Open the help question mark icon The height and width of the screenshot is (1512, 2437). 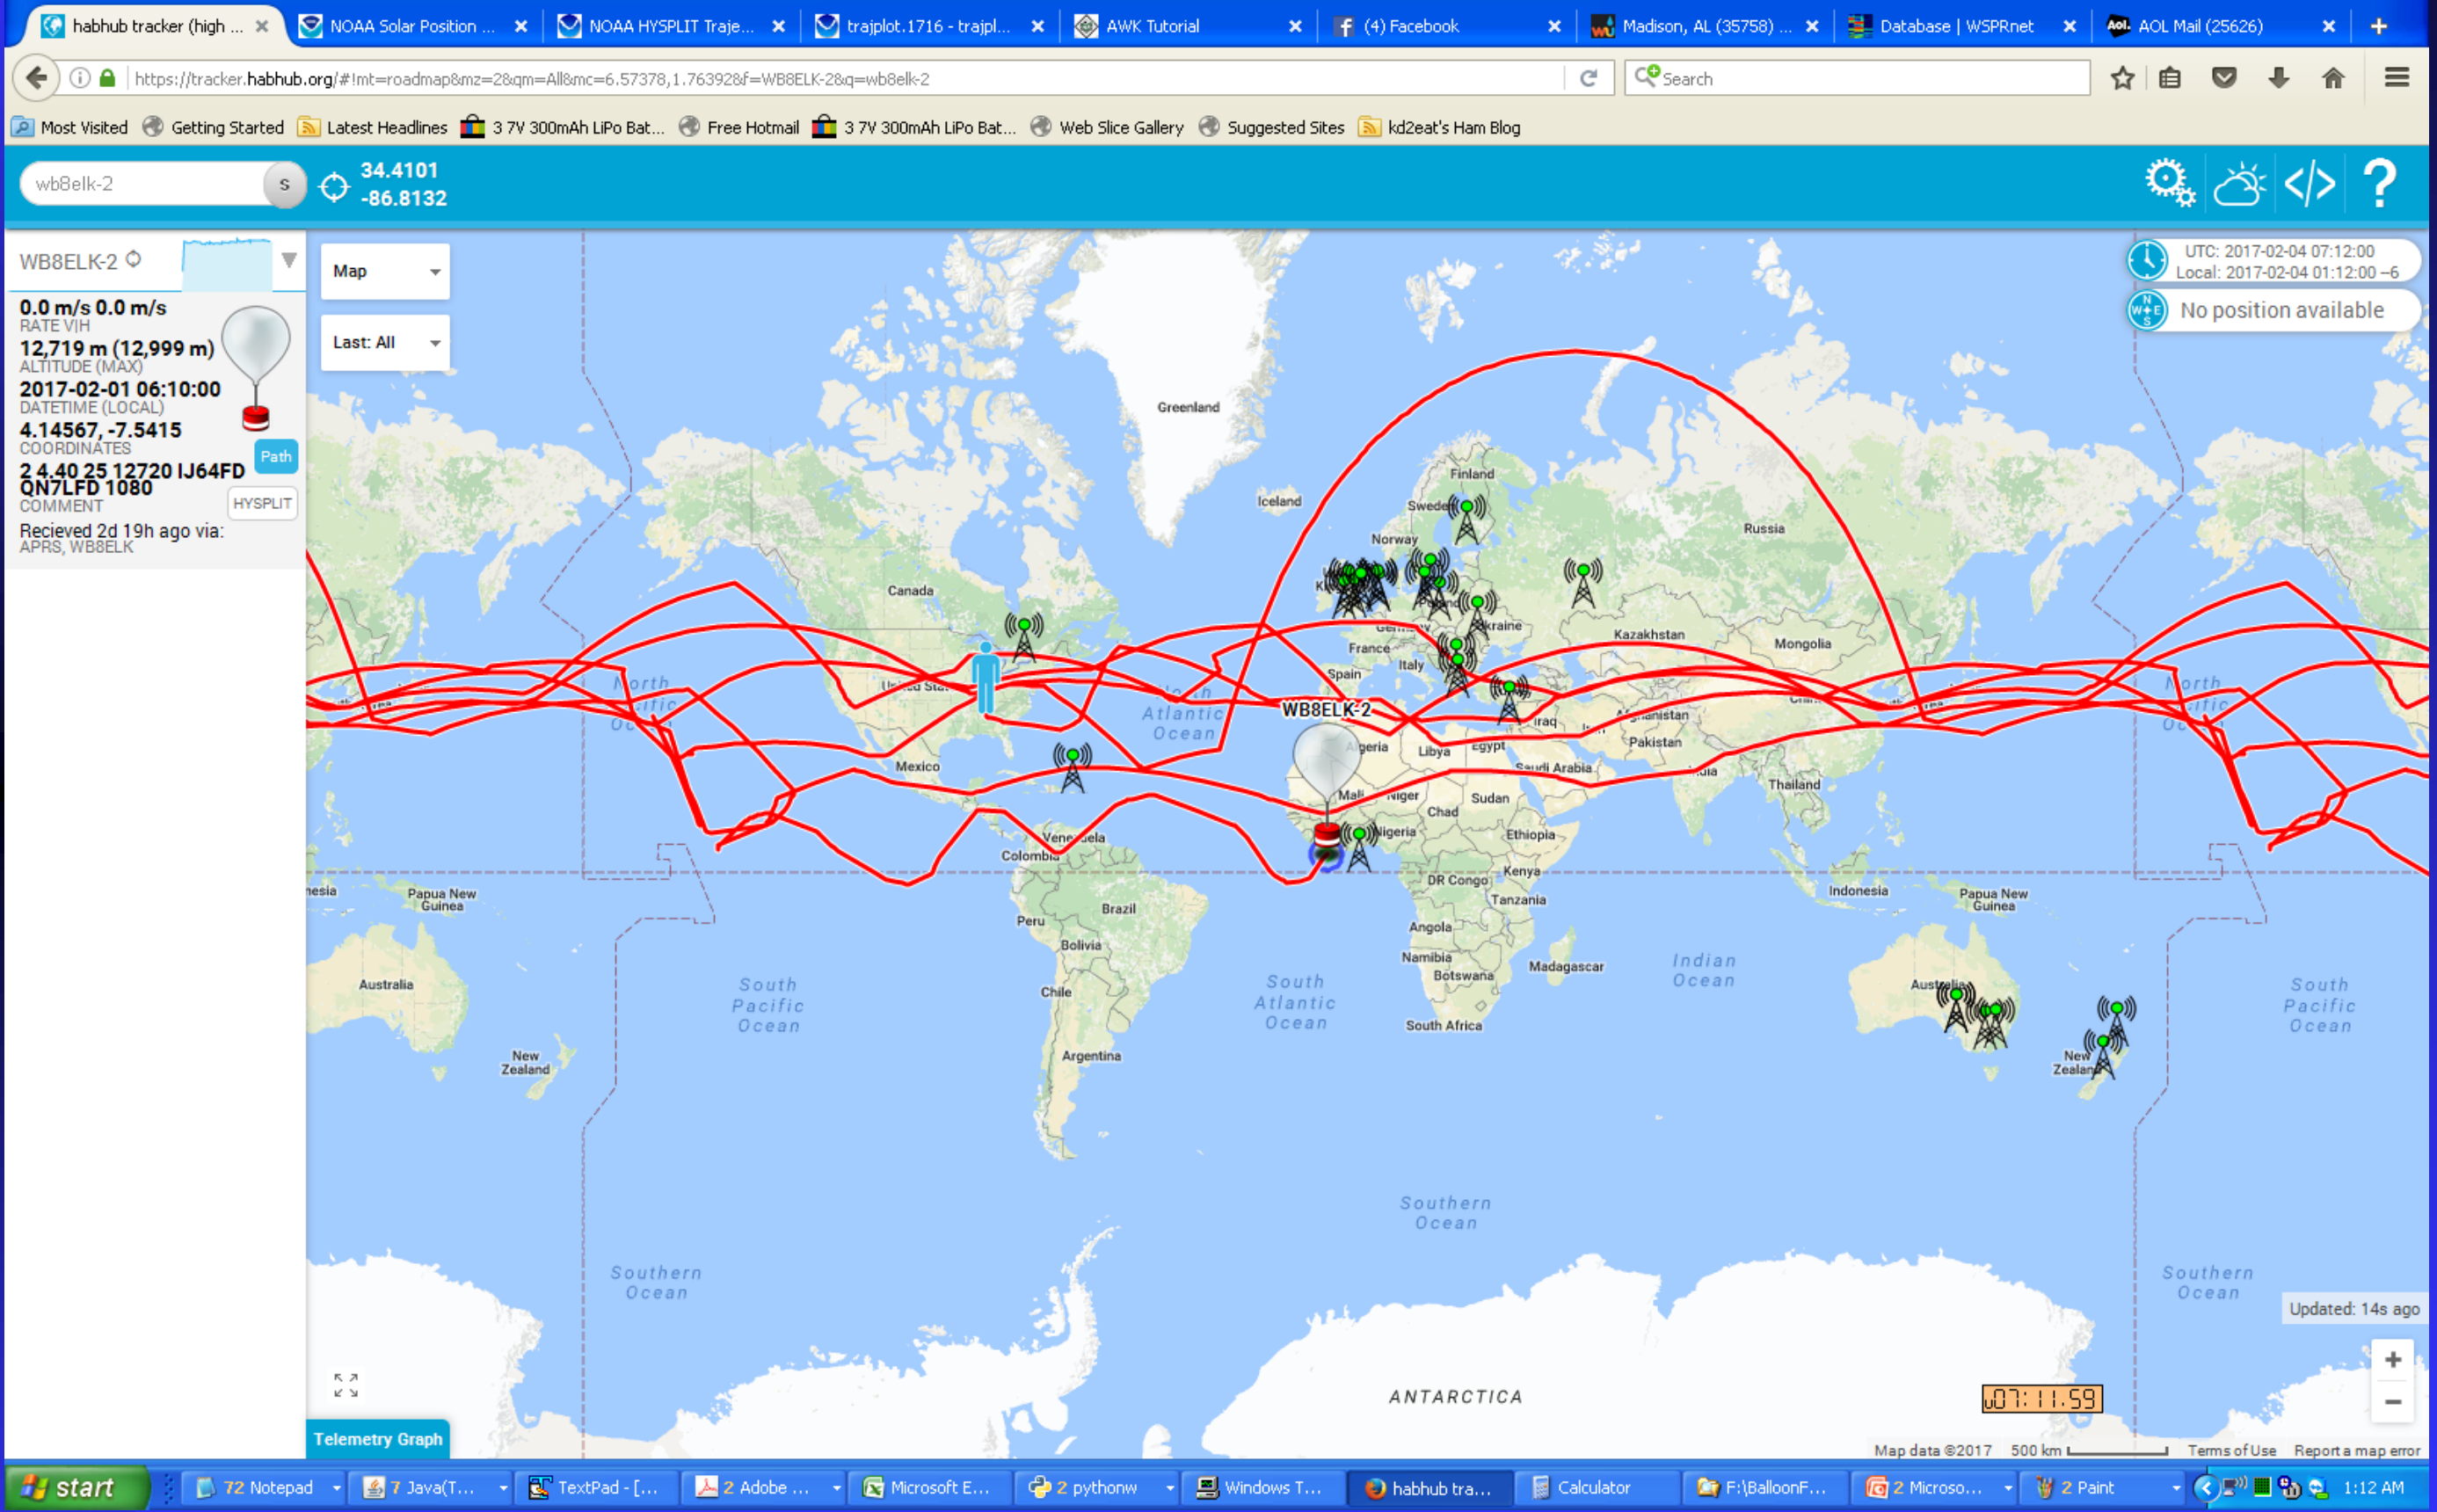coord(2379,184)
